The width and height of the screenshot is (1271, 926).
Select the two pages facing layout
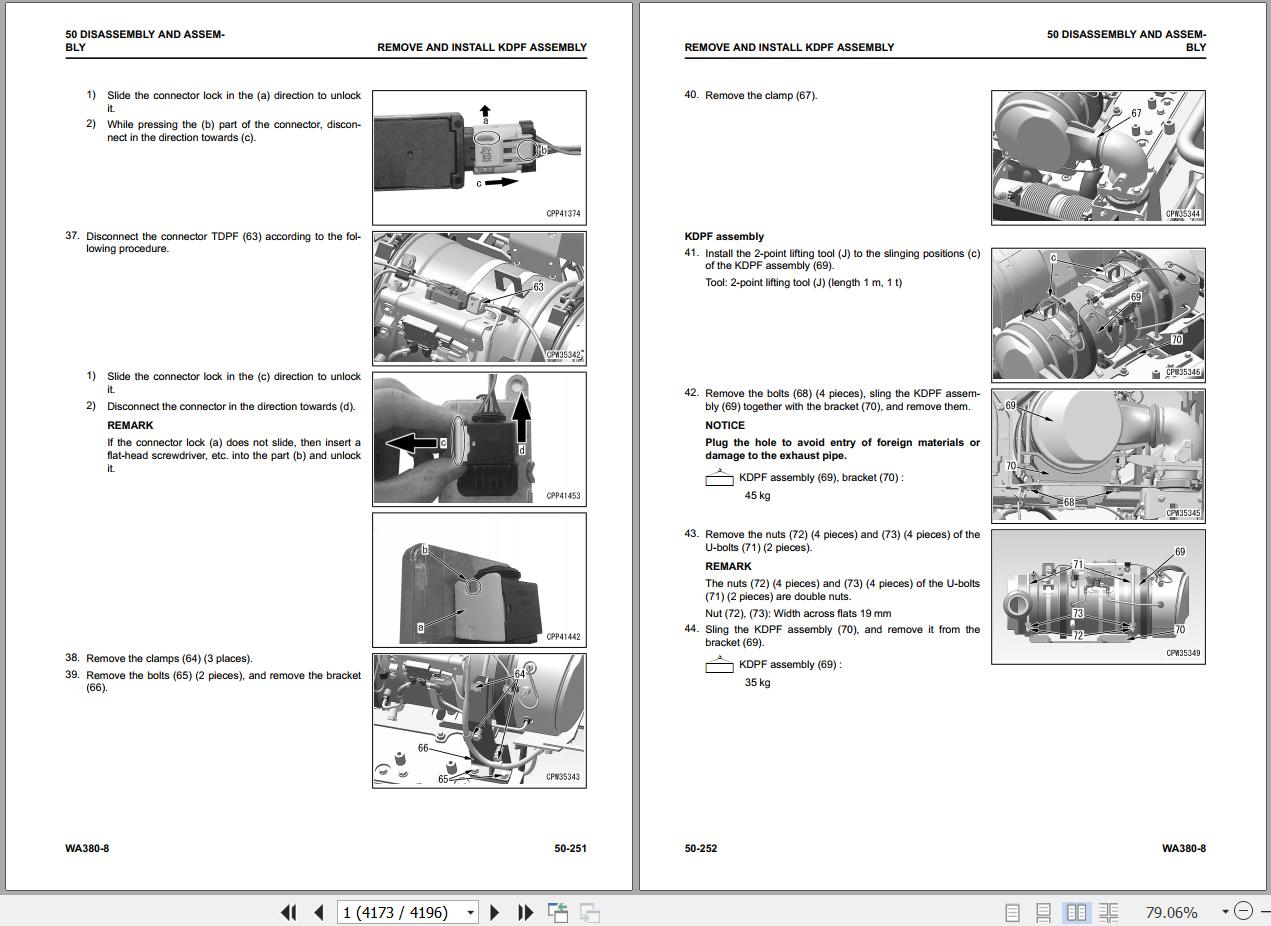pos(1076,912)
